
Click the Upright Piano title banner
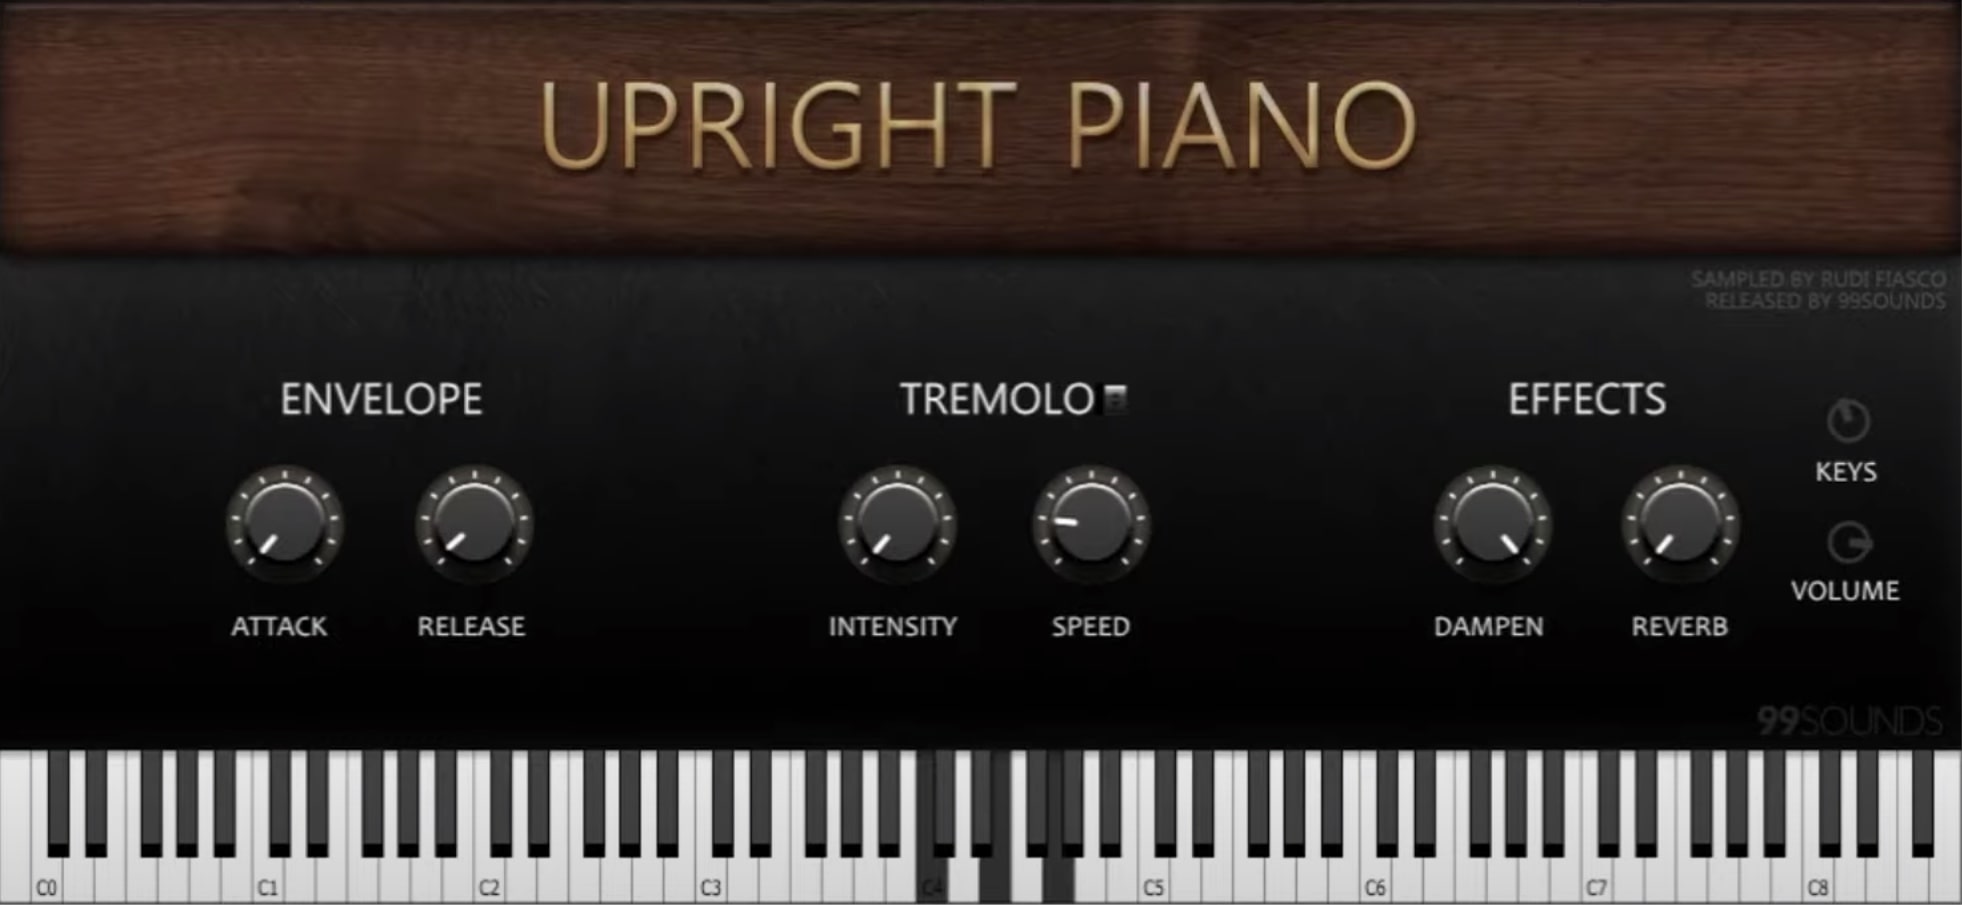[x=980, y=127]
